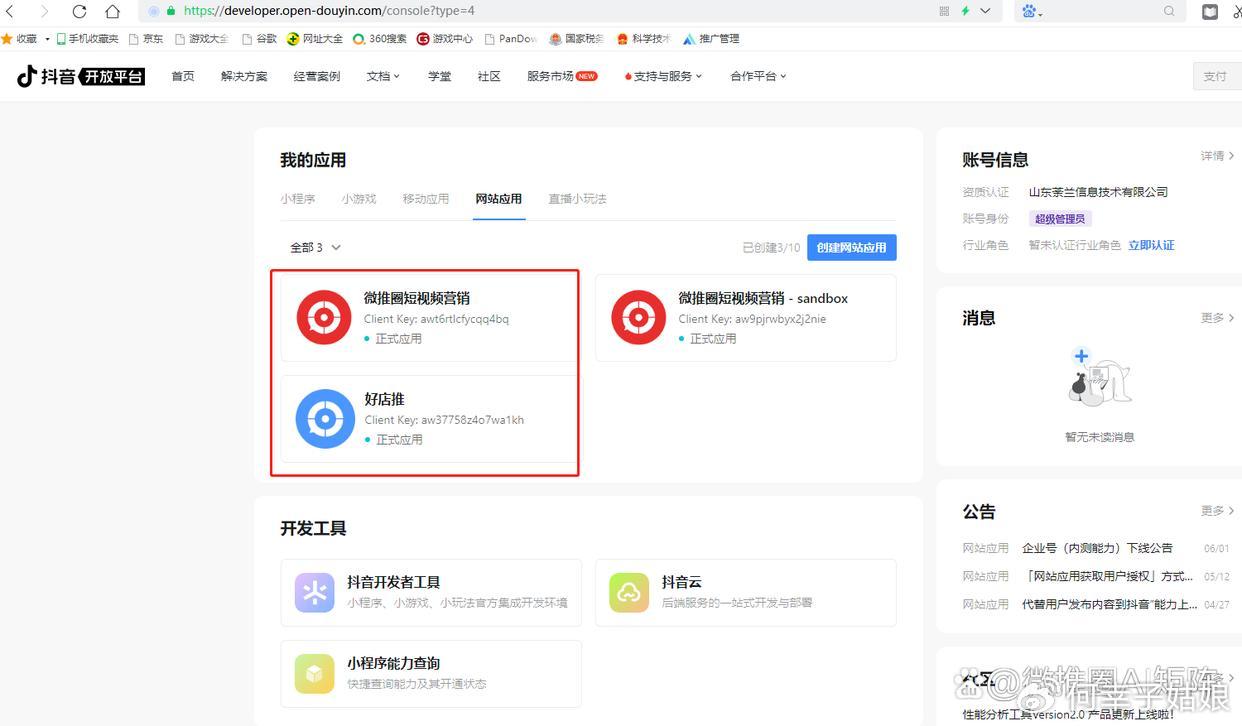This screenshot has width=1242, height=726.
Task: Open the 学堂 menu item
Action: 440,76
